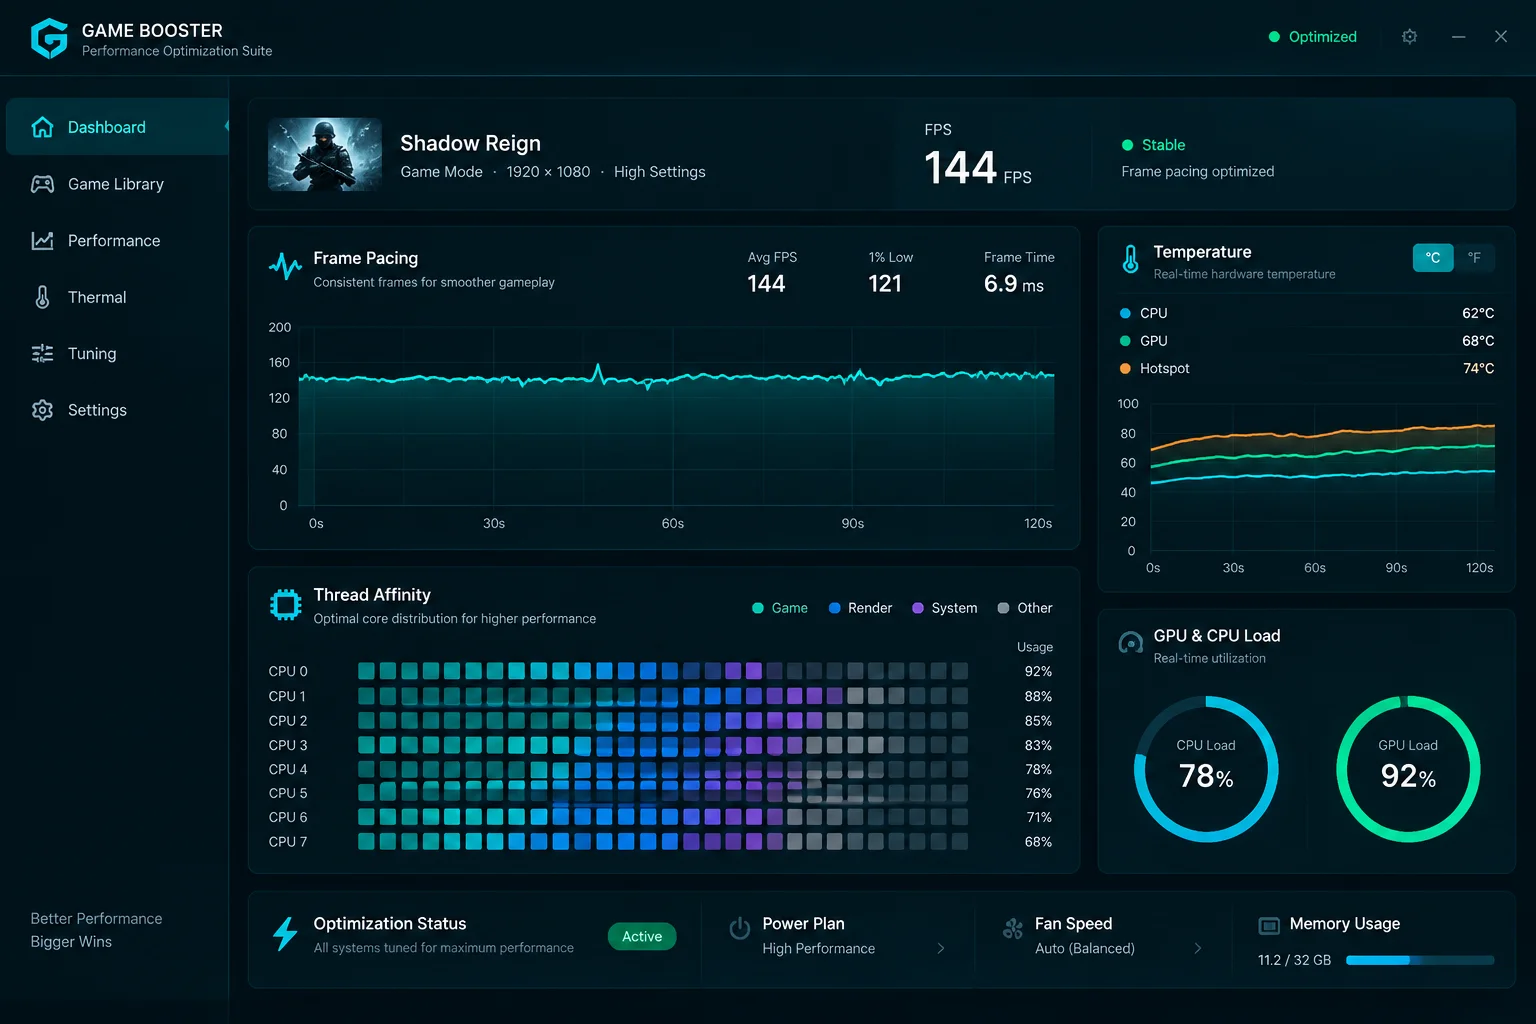Toggle the Other legend in Thread Affinity

click(x=1025, y=608)
